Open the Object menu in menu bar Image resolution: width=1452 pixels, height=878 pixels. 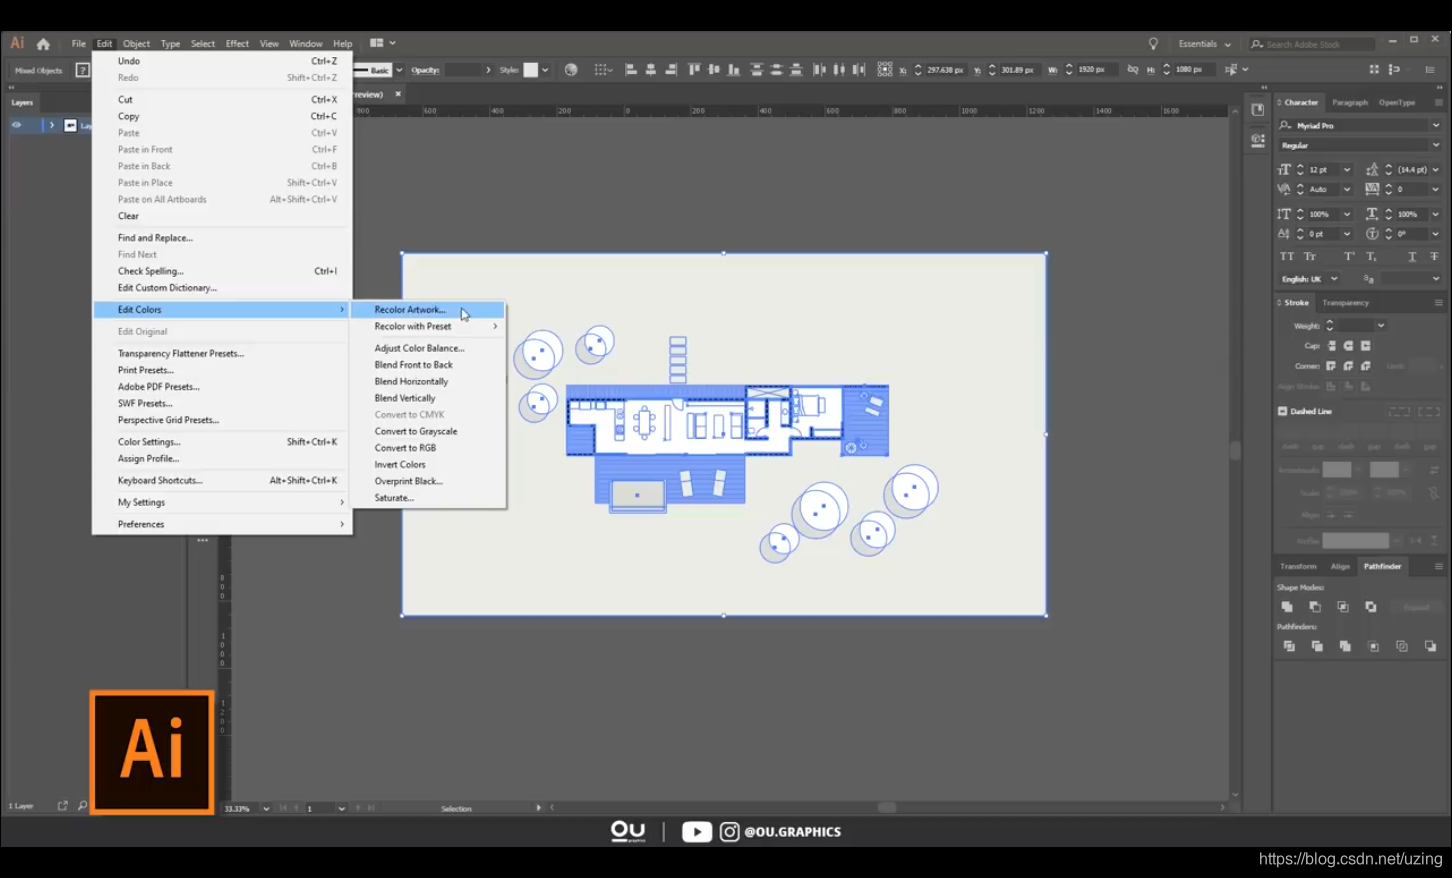click(x=136, y=44)
